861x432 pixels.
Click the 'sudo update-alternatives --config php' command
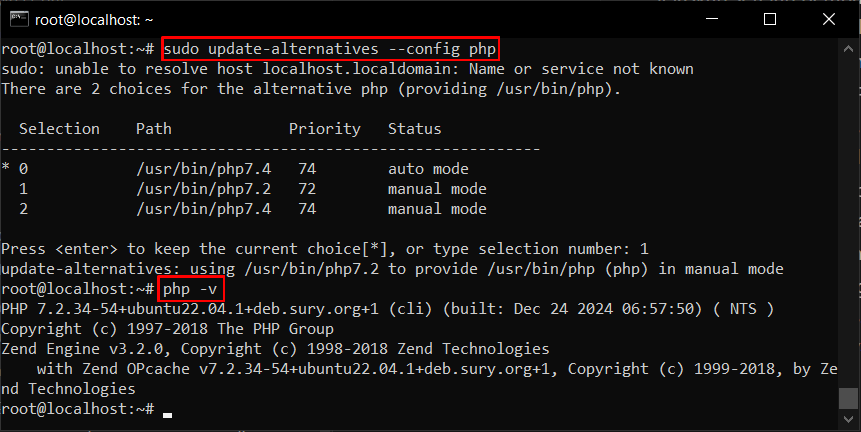pos(330,49)
